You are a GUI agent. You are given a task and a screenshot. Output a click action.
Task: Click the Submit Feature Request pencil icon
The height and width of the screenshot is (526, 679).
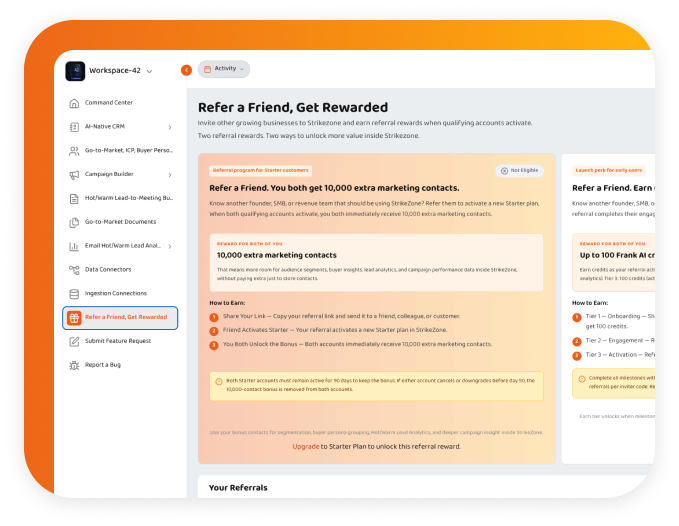tap(74, 341)
